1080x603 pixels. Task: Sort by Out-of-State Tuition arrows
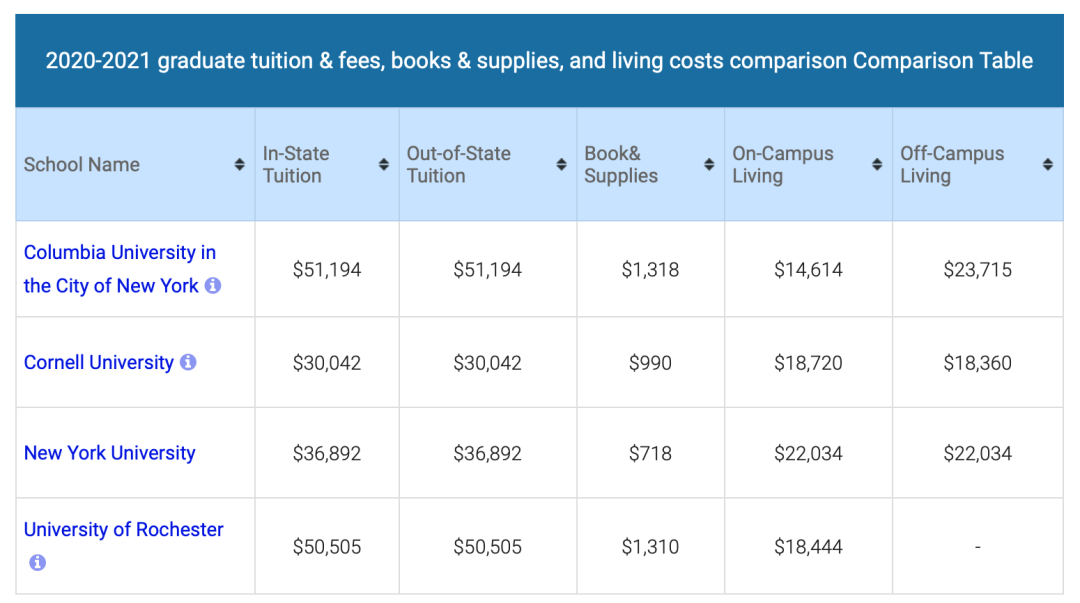click(561, 164)
